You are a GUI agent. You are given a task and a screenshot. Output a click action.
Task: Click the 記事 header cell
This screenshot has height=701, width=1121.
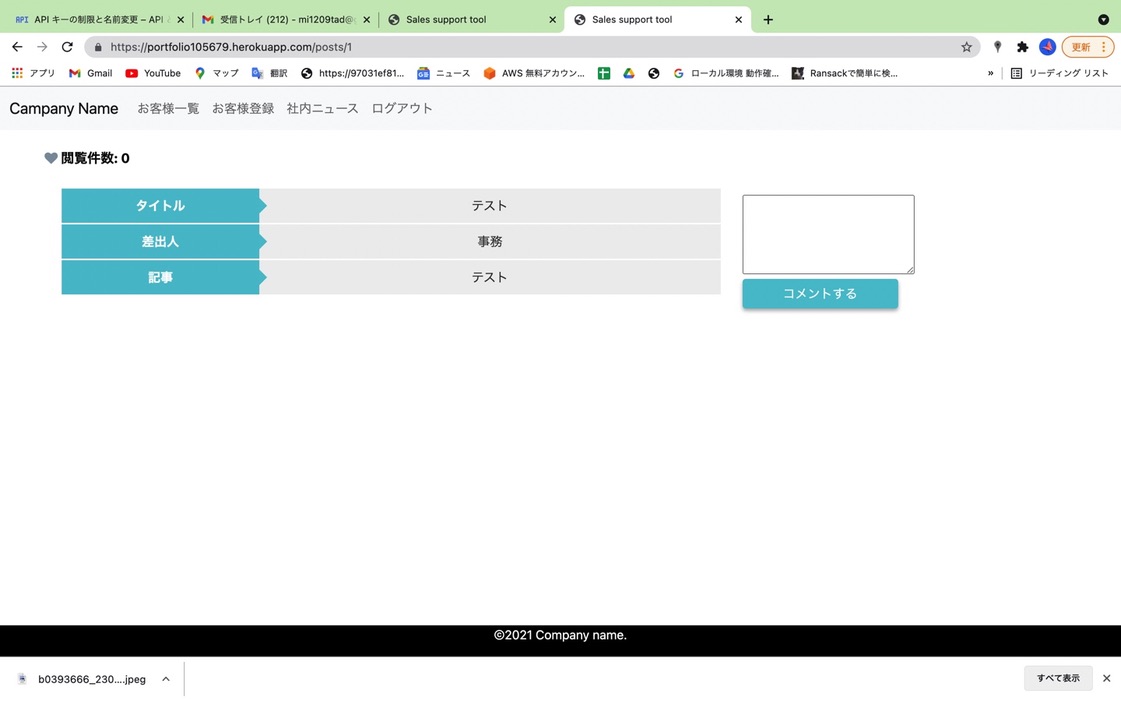(160, 277)
